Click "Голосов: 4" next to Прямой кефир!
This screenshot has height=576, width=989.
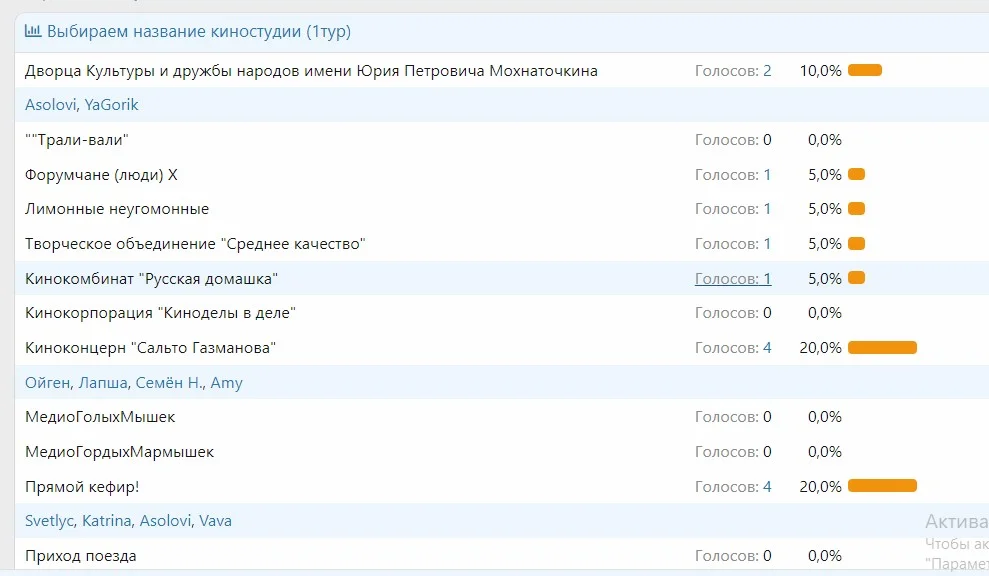click(732, 486)
